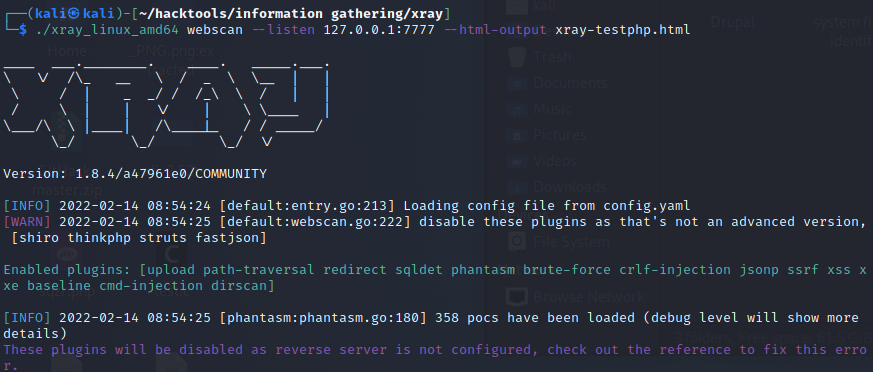Image resolution: width=873 pixels, height=372 pixels.
Task: Click the xray ASCII art banner
Action: coord(166,105)
